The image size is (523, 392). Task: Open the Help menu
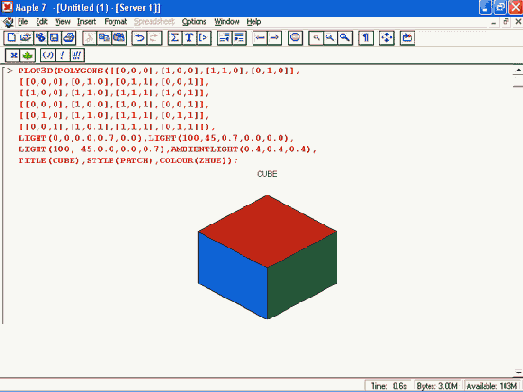[x=253, y=22]
